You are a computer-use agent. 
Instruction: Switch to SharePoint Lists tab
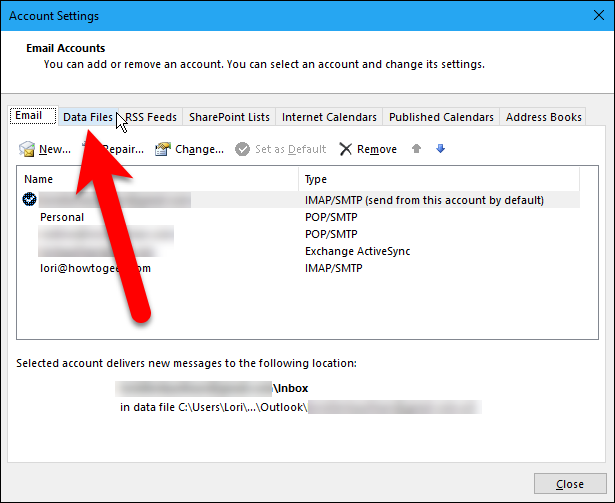229,117
